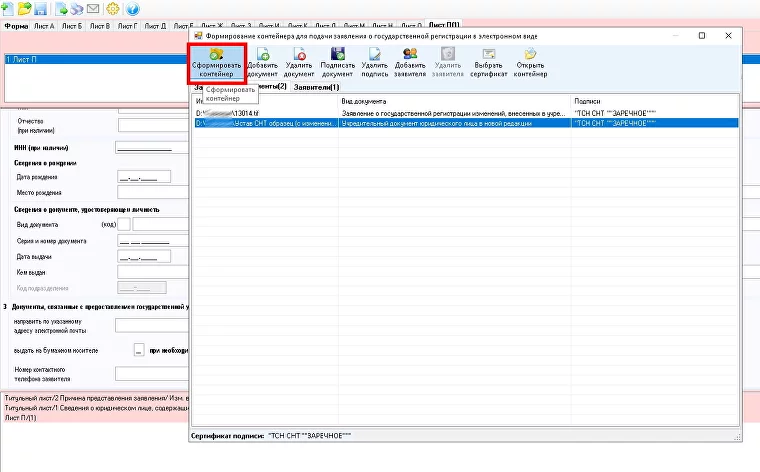Image resolution: width=760 pixels, height=472 pixels.
Task: Click the Кем выдан input field
Action: [153, 272]
